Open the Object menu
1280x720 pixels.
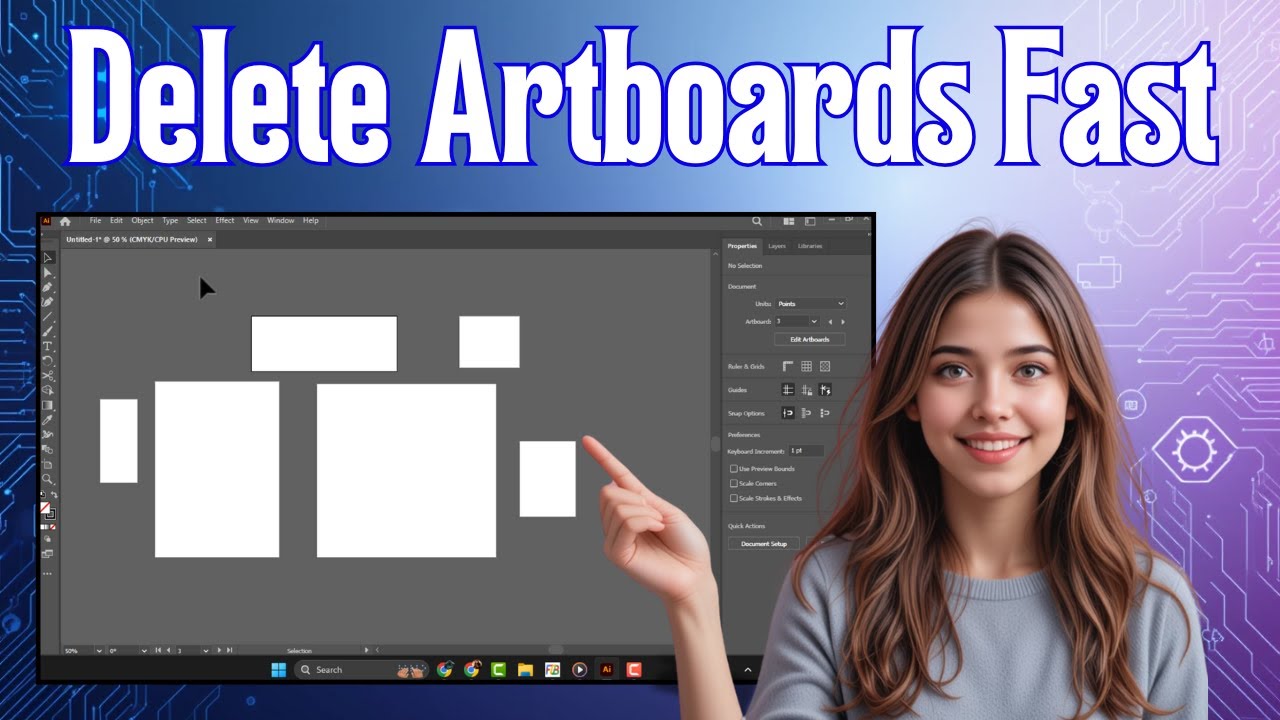[142, 221]
